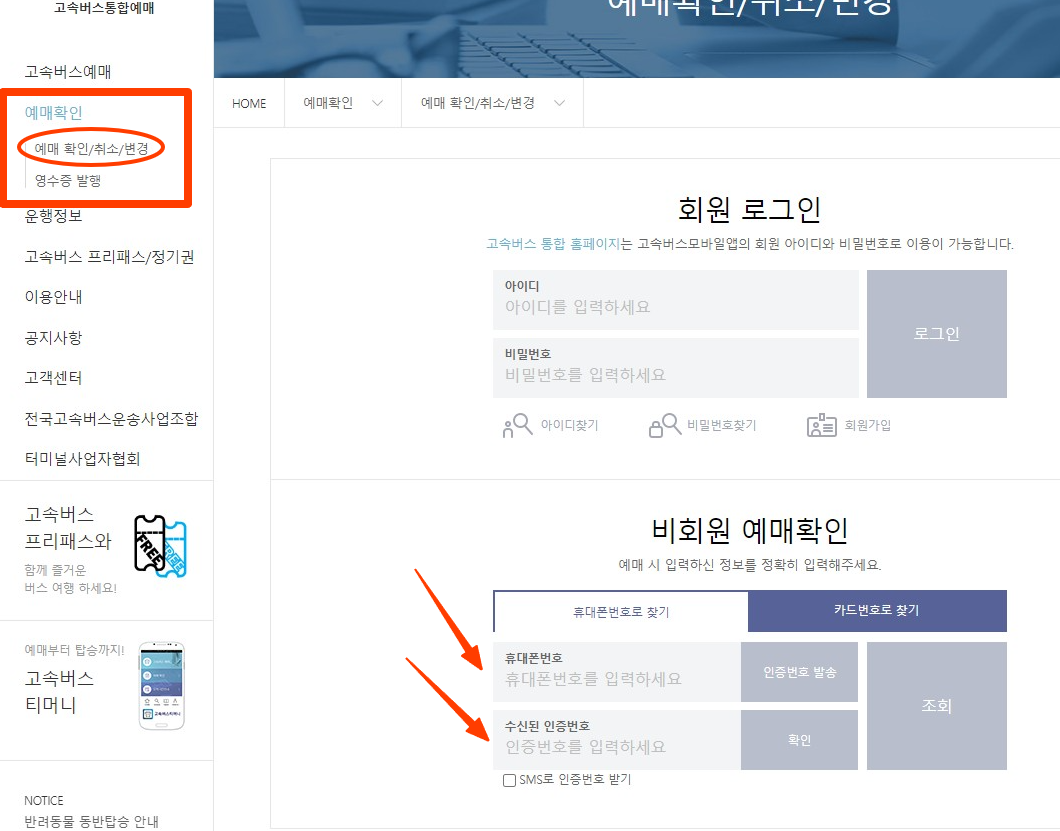Open 운행정보 sidebar menu

point(53,216)
